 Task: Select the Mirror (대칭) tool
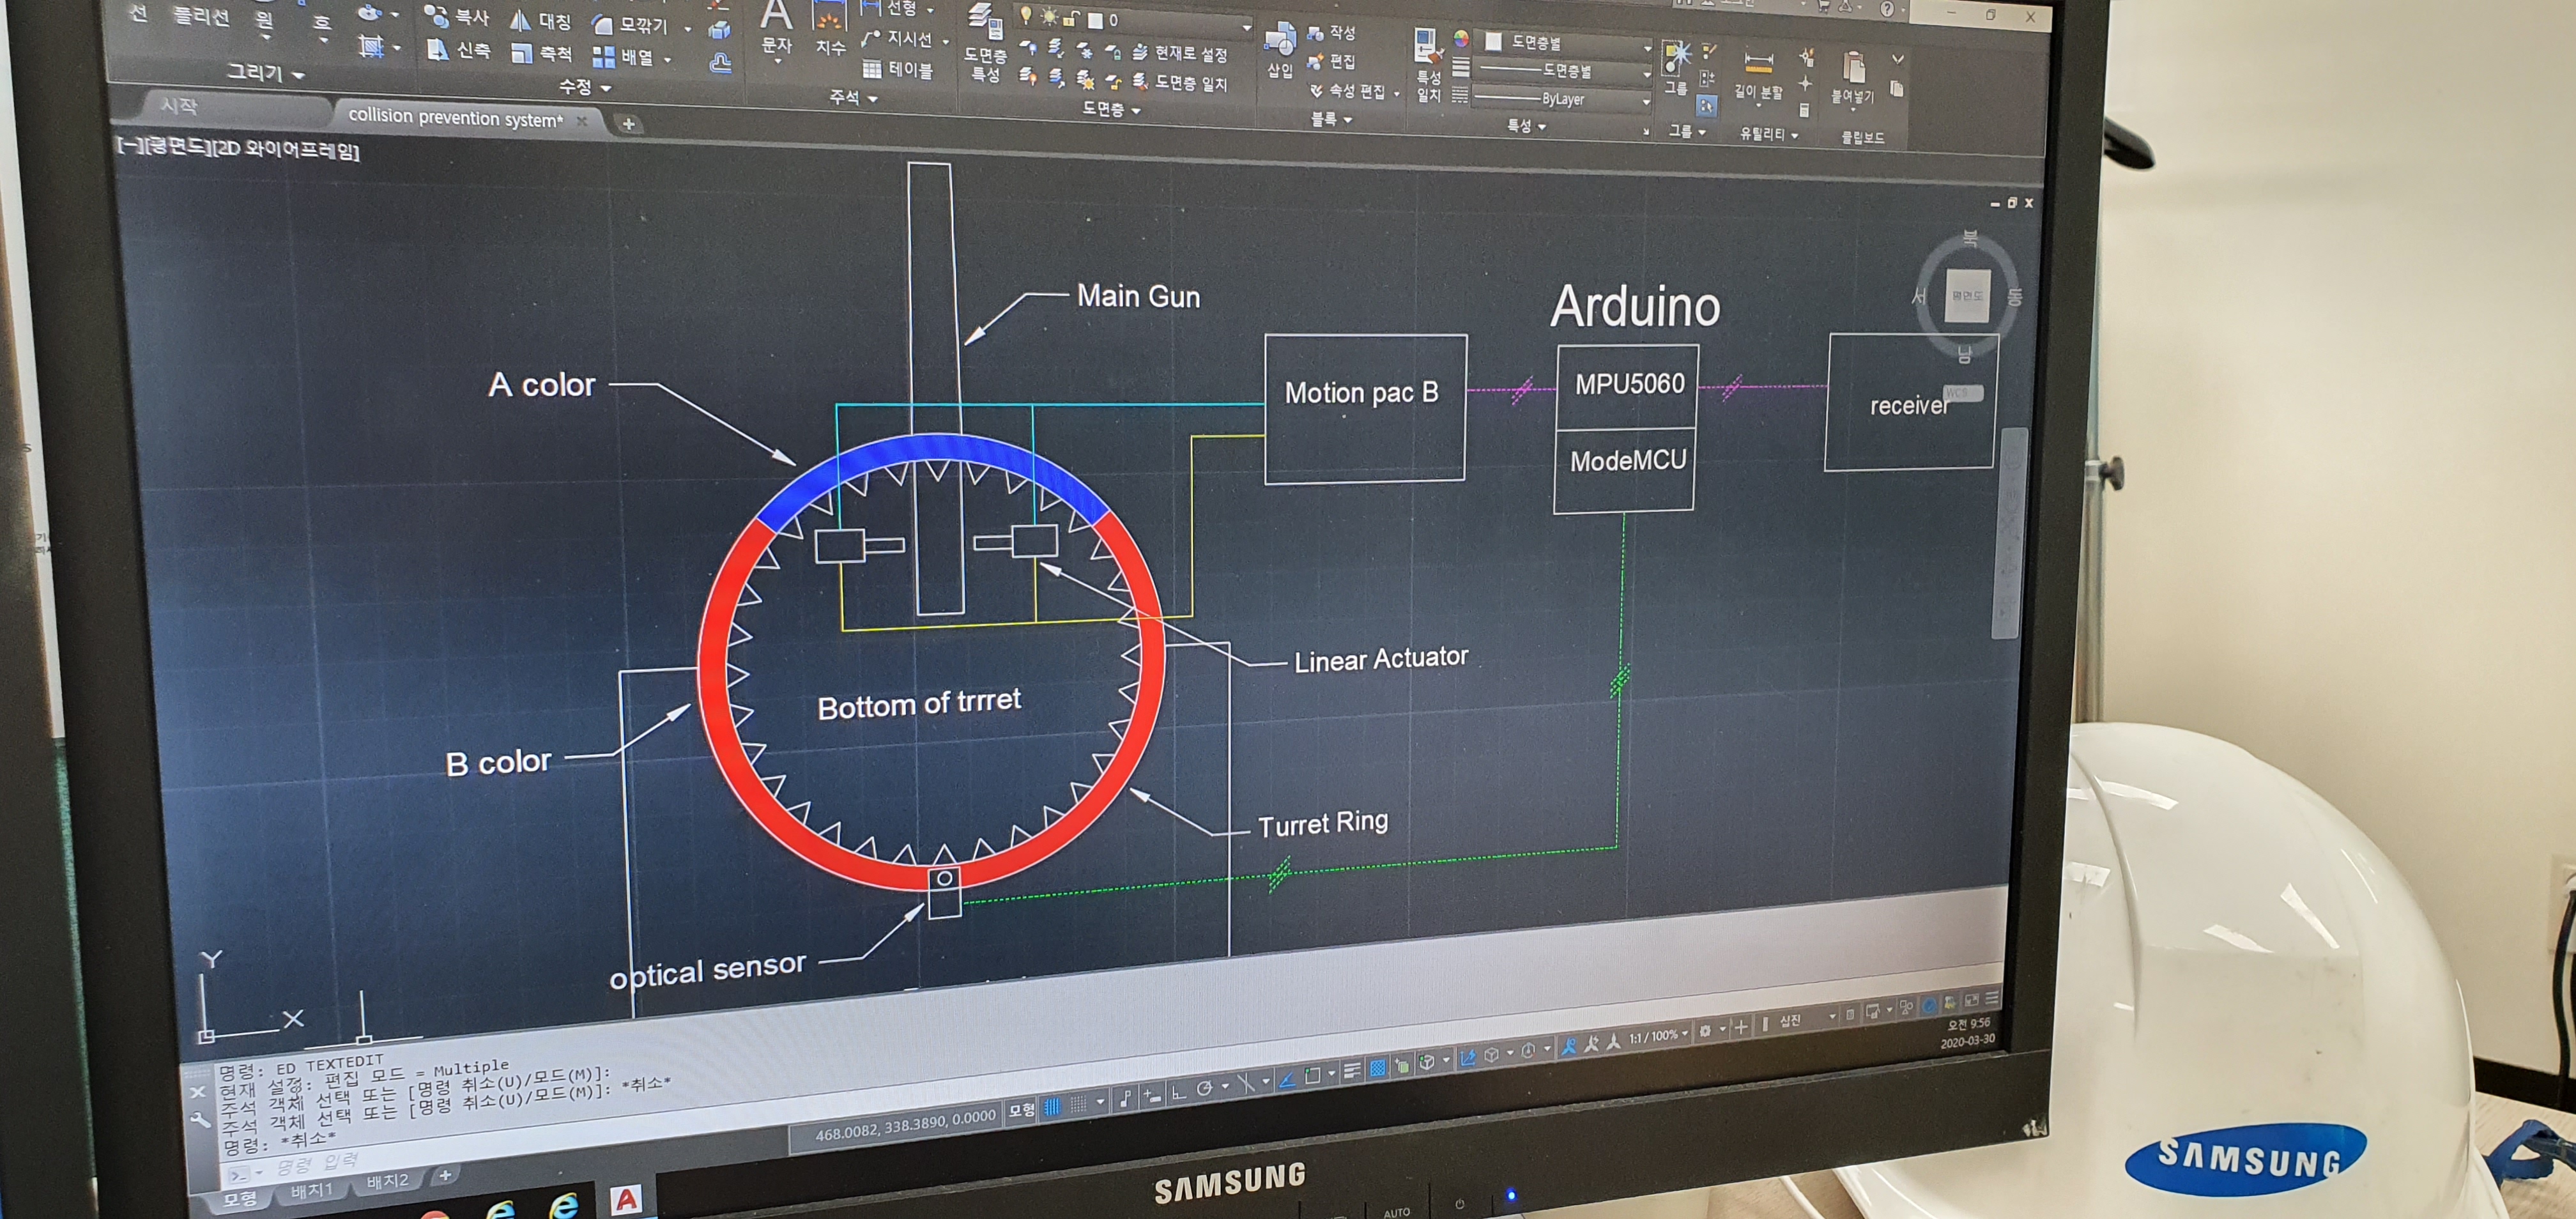click(x=541, y=20)
